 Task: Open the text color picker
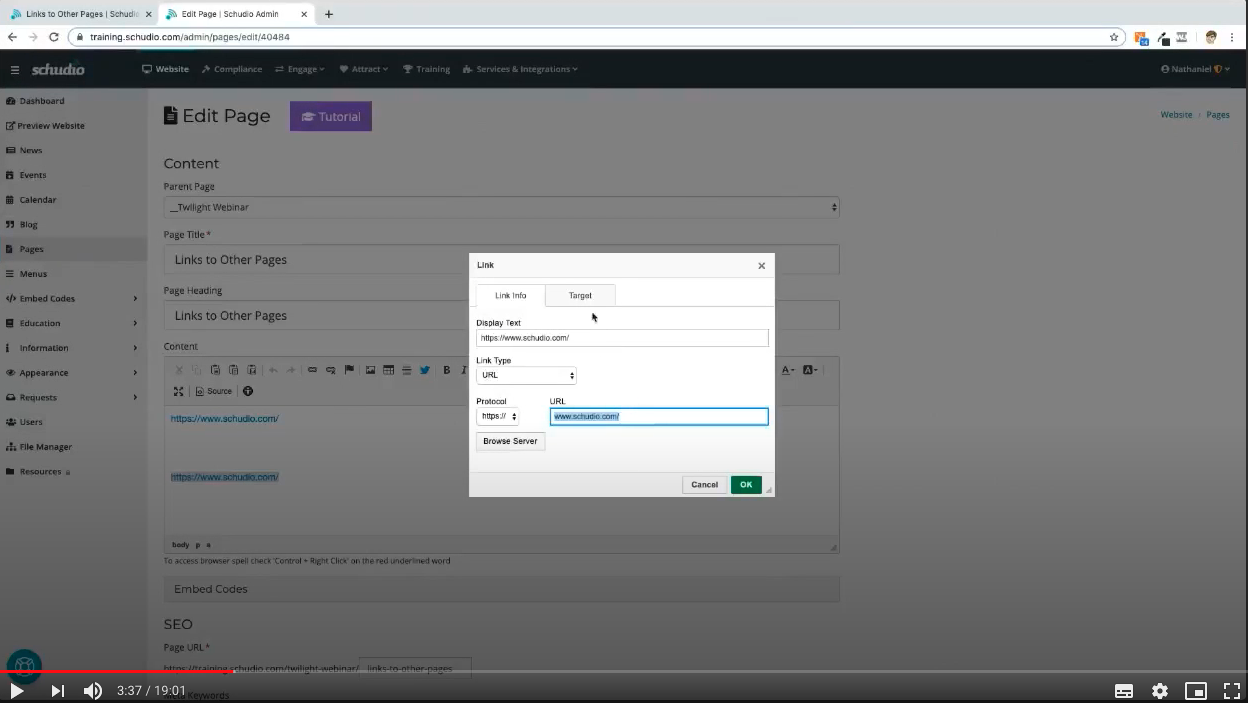point(788,370)
